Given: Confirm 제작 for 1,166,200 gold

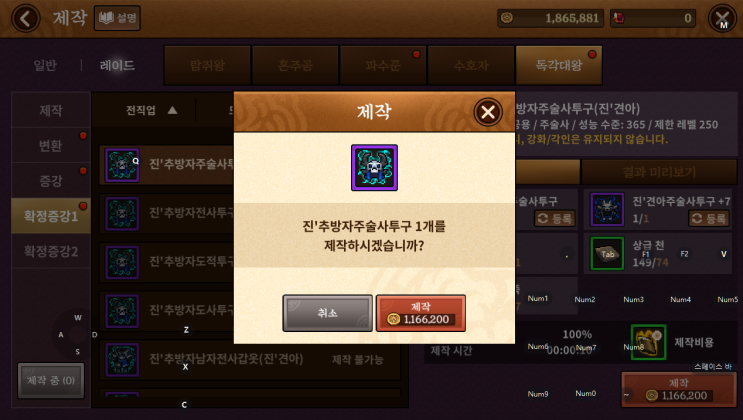Looking at the screenshot, I should [421, 313].
